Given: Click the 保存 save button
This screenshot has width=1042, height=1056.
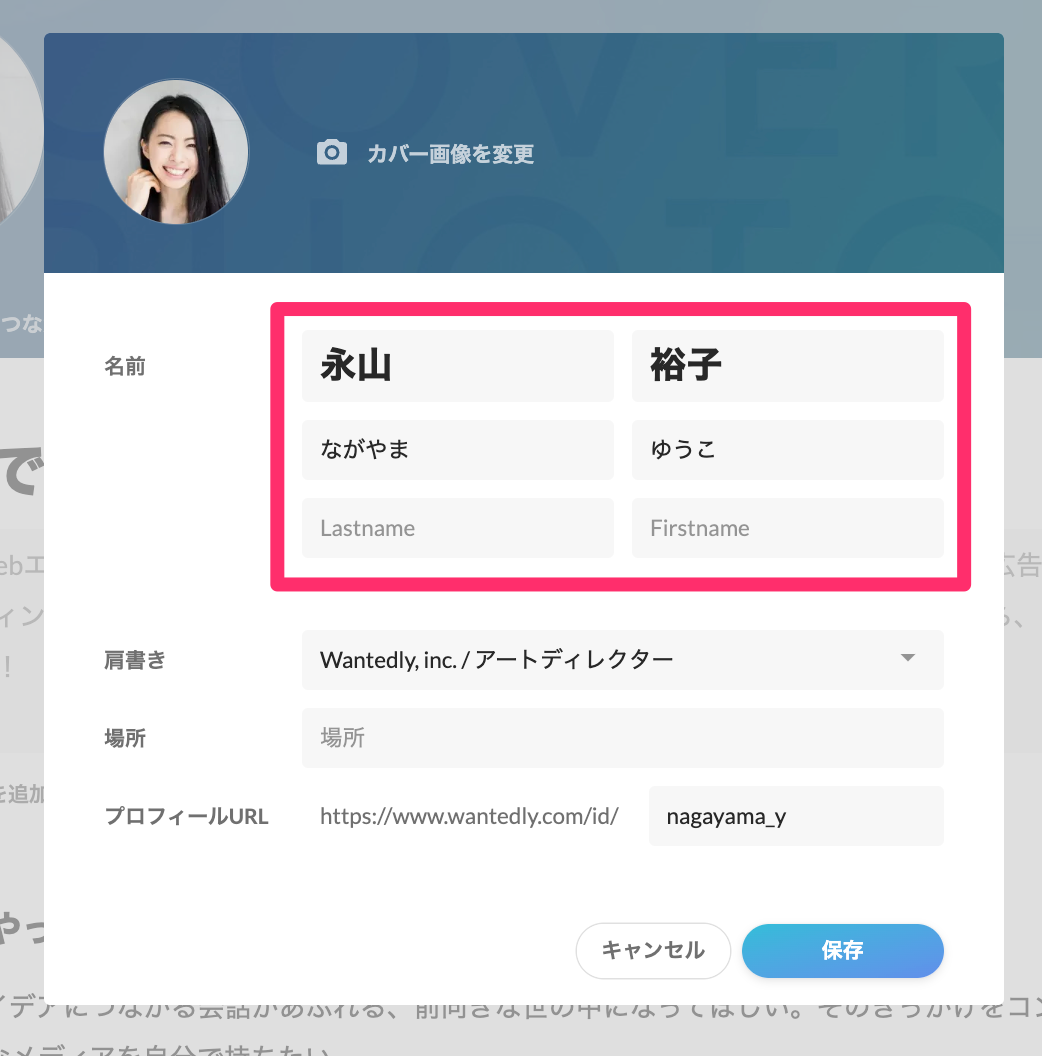Looking at the screenshot, I should pos(843,950).
